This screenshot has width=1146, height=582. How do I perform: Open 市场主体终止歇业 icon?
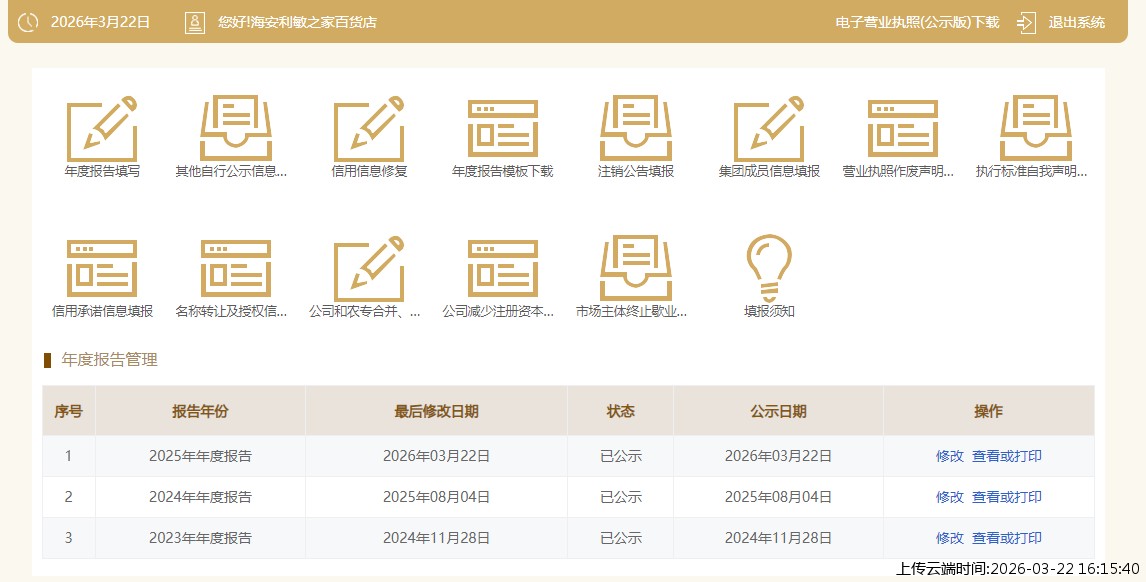(x=636, y=269)
